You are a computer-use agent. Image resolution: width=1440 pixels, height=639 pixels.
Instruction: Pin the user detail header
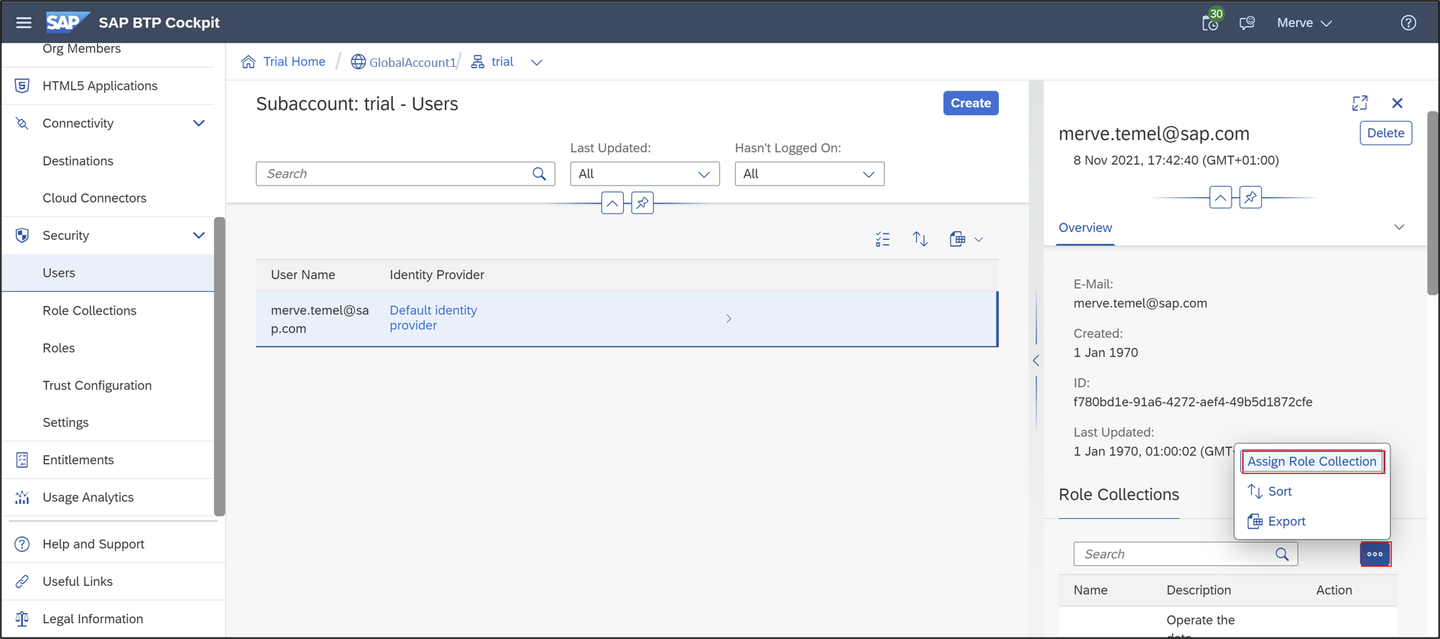coord(1250,198)
